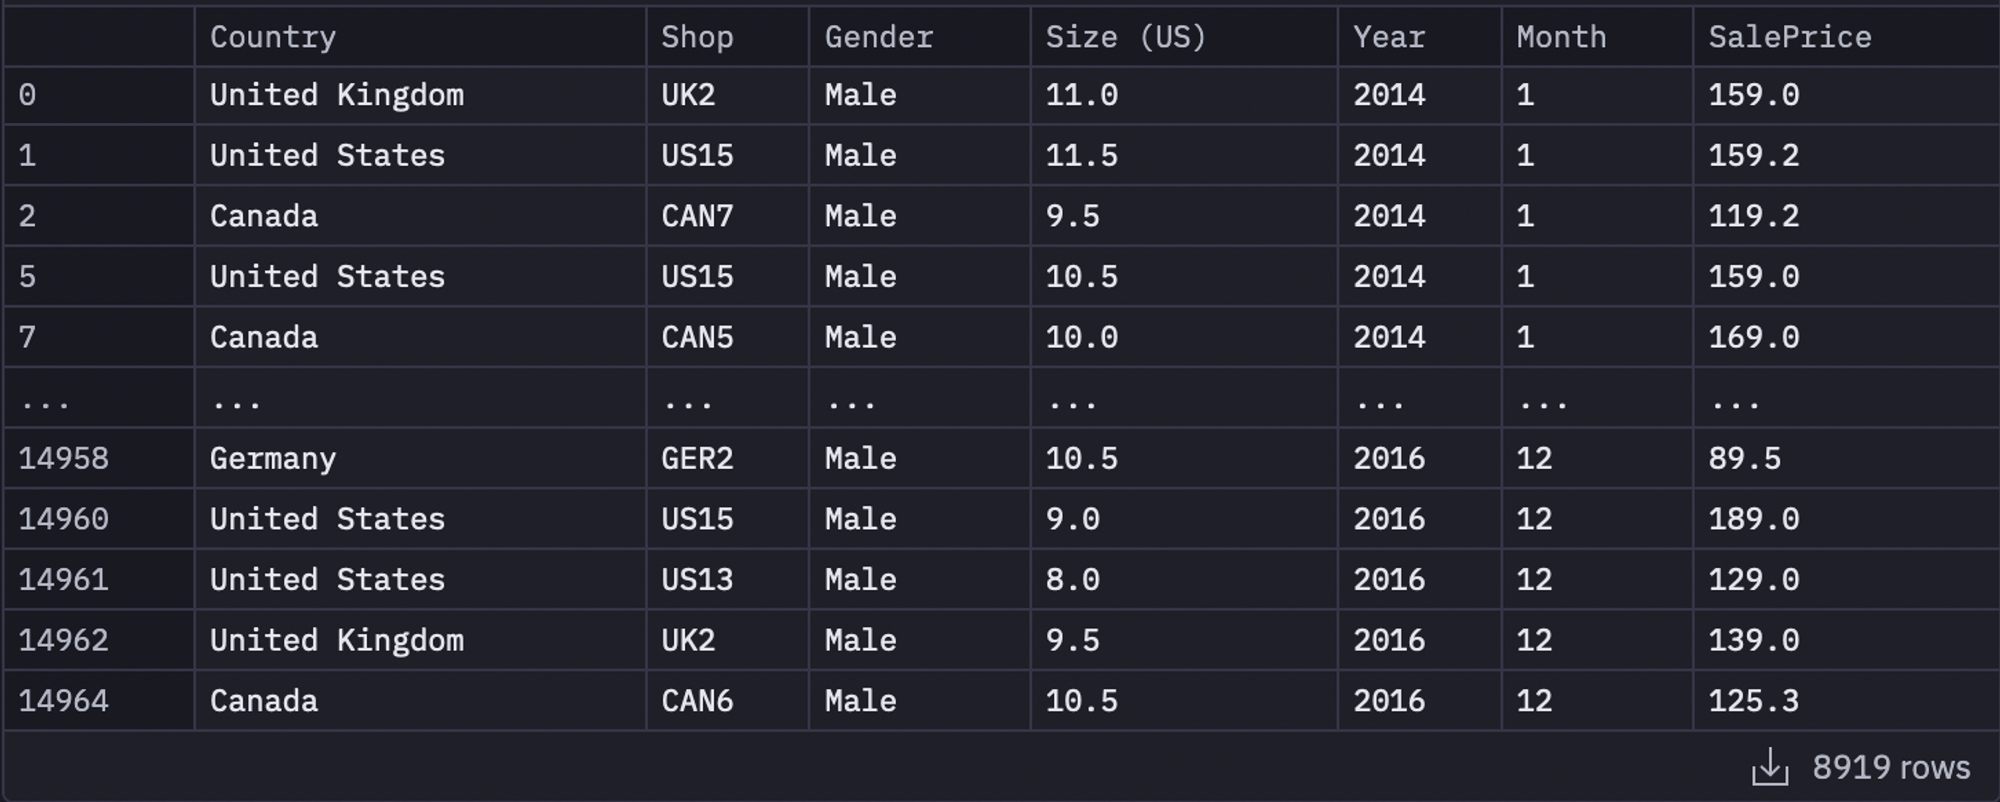Click the Germany country cell
Viewport: 2000px width, 802px height.
(x=273, y=458)
